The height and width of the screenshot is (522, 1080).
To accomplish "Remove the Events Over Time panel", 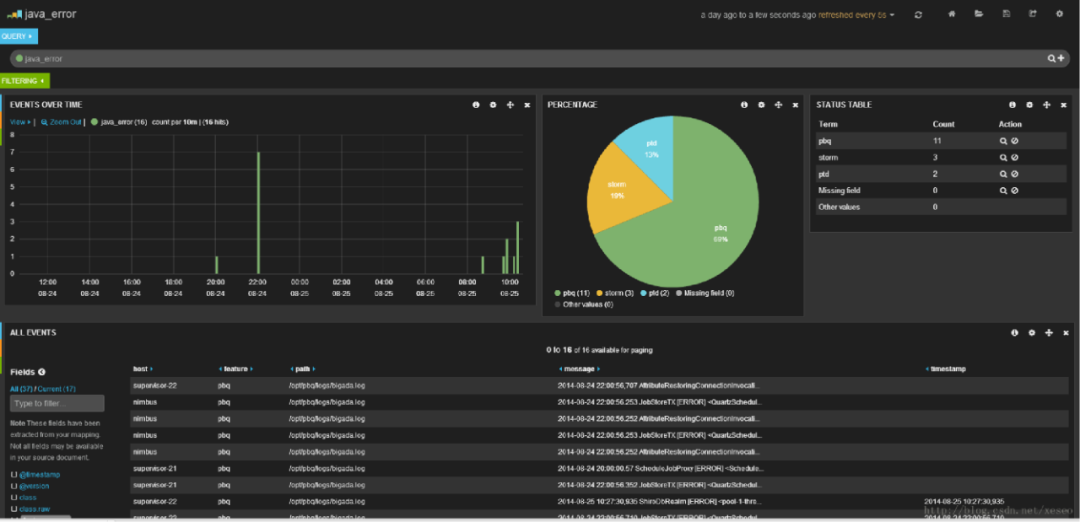I will click(x=527, y=105).
